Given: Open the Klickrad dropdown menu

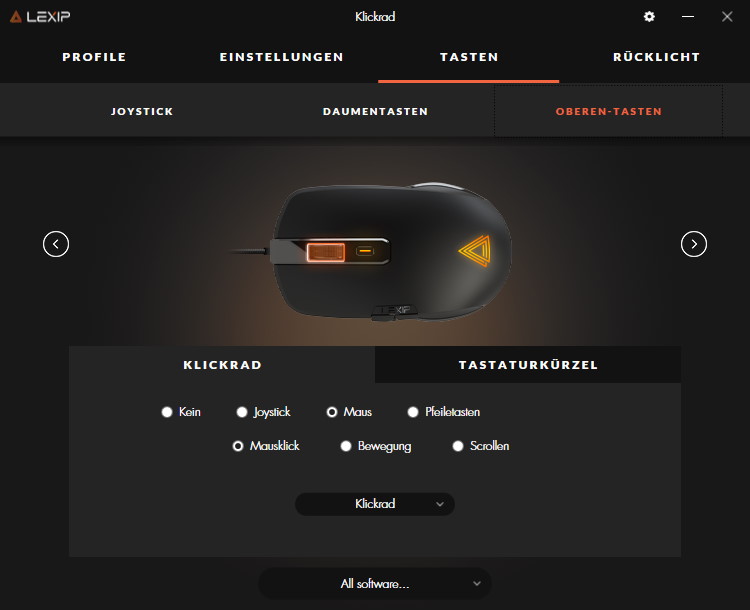Looking at the screenshot, I should pyautogui.click(x=375, y=504).
